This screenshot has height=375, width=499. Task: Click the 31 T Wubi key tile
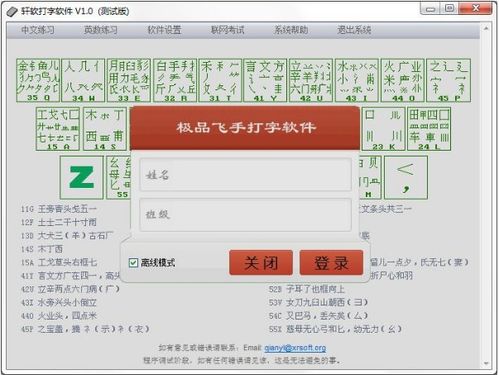[x=220, y=80]
